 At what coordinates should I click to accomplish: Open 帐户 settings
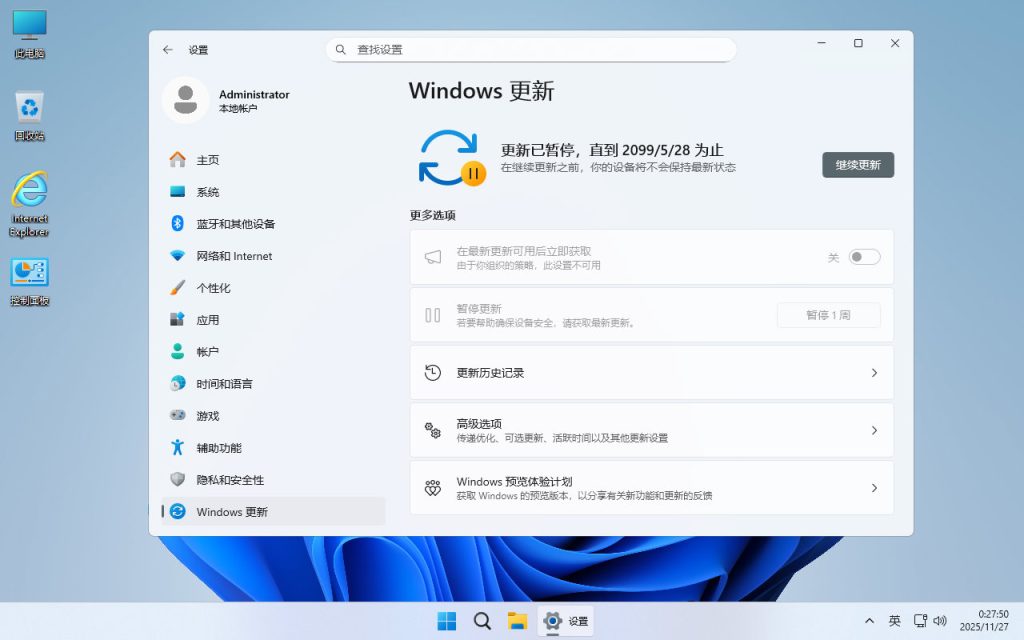pos(205,351)
